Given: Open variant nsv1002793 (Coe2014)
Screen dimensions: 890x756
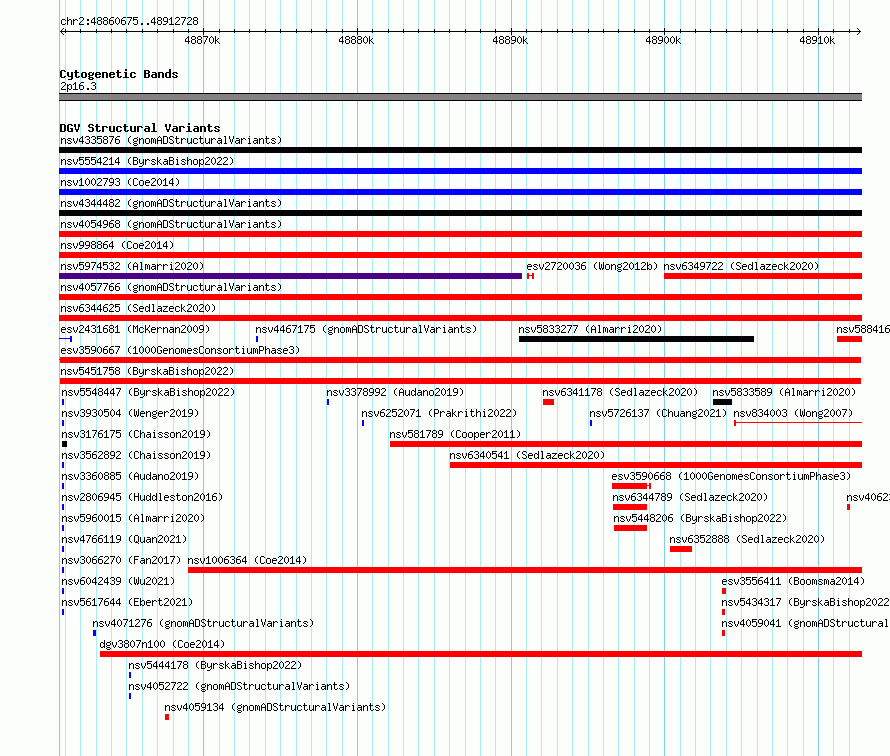Looking at the screenshot, I should pyautogui.click(x=120, y=182).
